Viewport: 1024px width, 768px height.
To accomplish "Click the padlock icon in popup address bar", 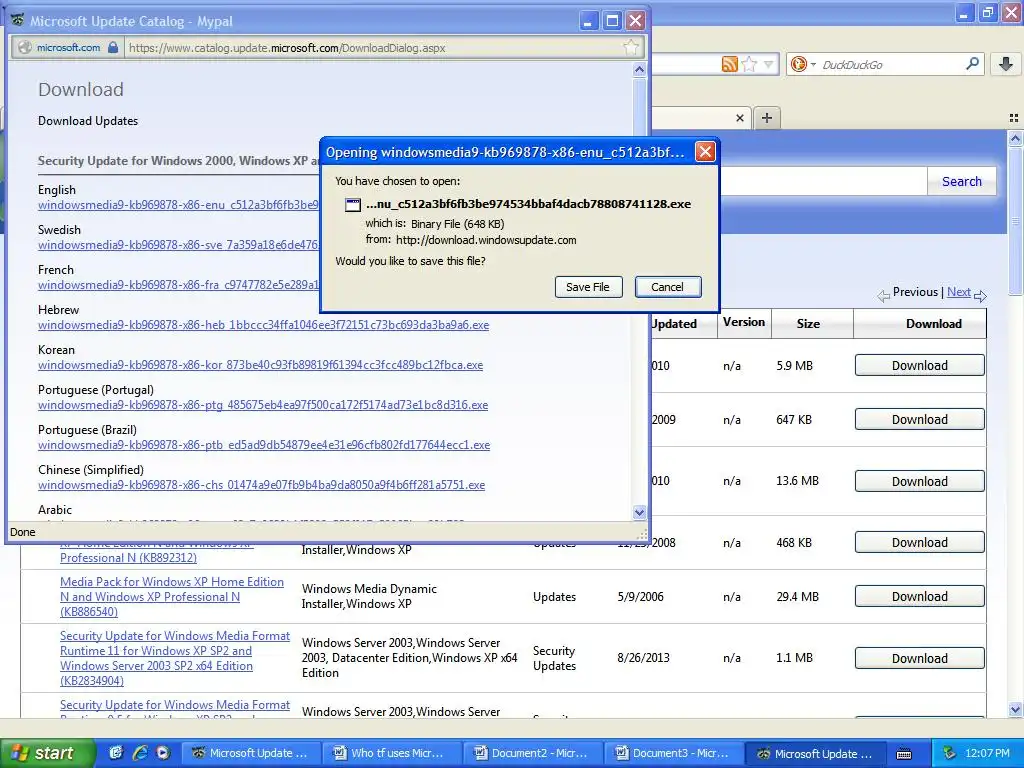I will pyautogui.click(x=113, y=47).
